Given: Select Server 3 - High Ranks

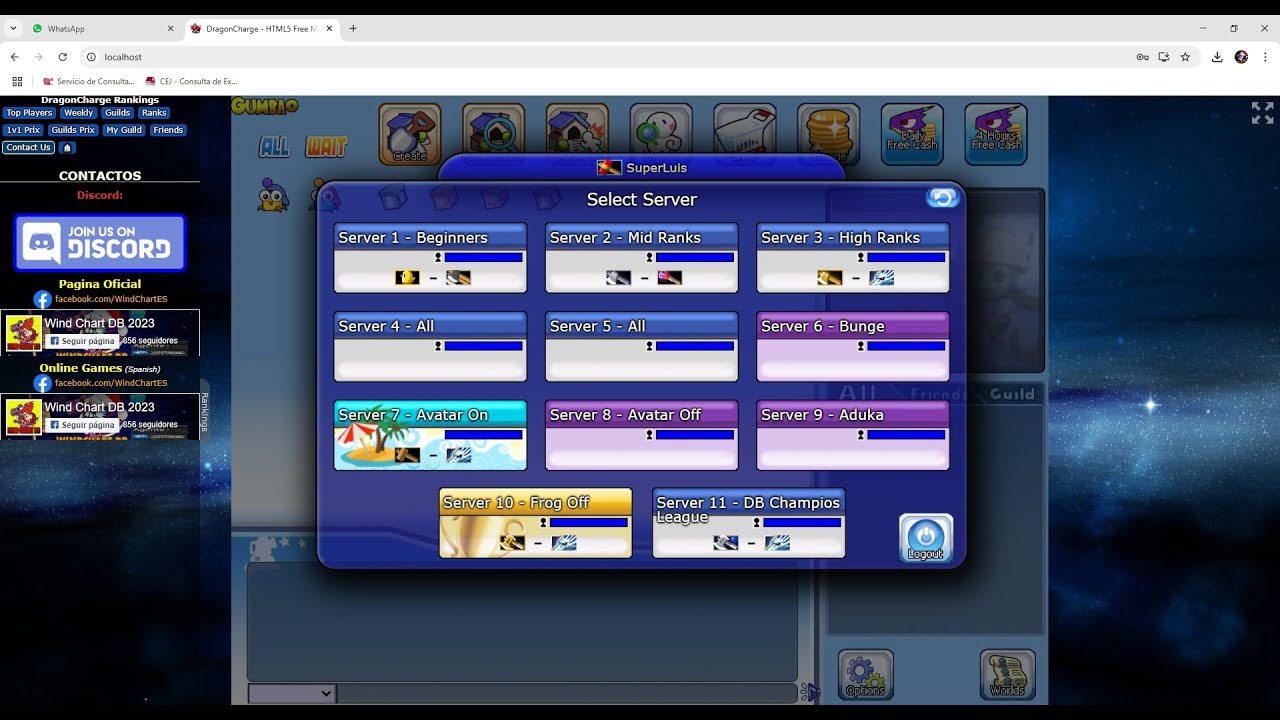Looking at the screenshot, I should pyautogui.click(x=853, y=258).
